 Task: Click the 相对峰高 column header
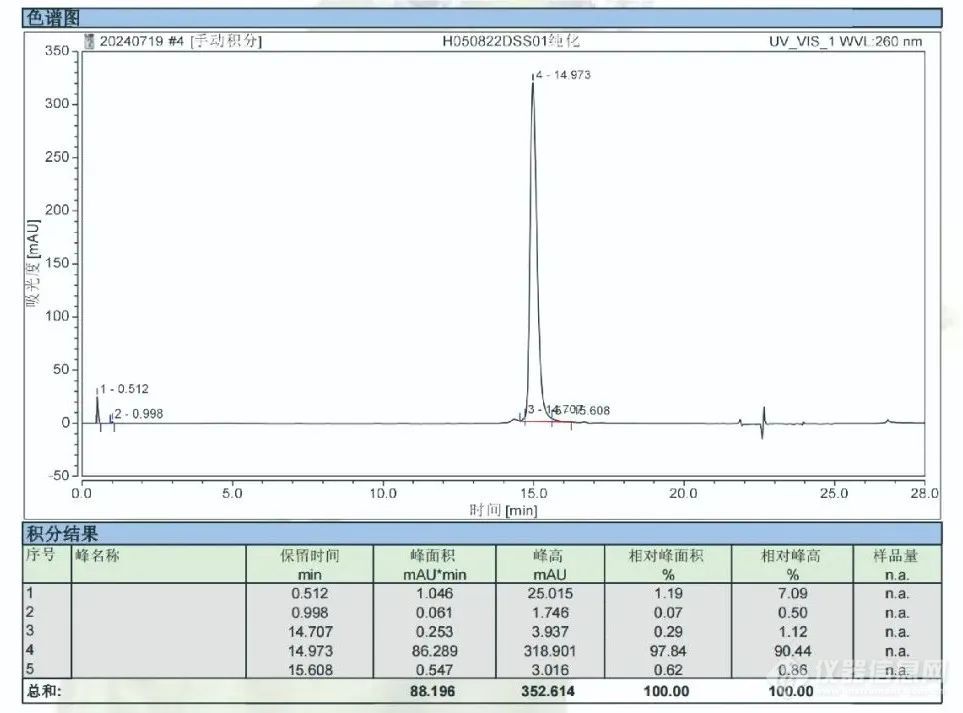pos(791,556)
